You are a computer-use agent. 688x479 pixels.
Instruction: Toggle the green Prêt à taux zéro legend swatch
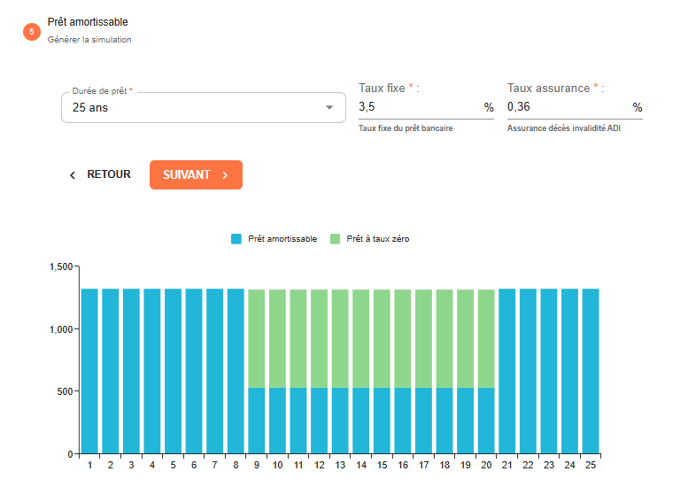(x=336, y=239)
